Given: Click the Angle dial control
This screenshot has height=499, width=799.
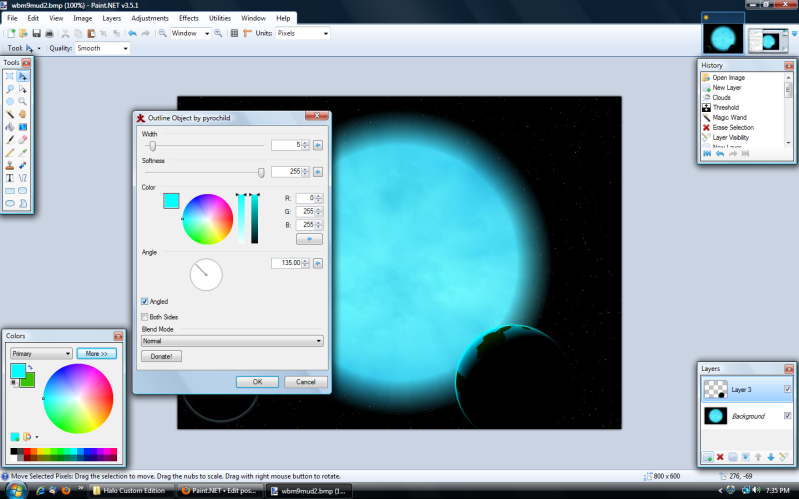Looking at the screenshot, I should point(206,274).
